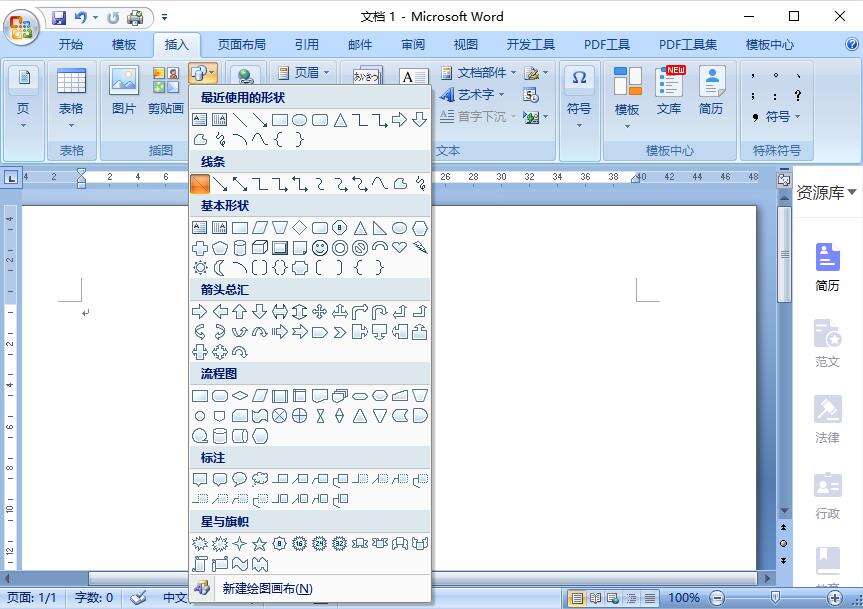This screenshot has height=609, width=863.
Task: Select the Smiley Face in 基本形状
Action: (320, 248)
